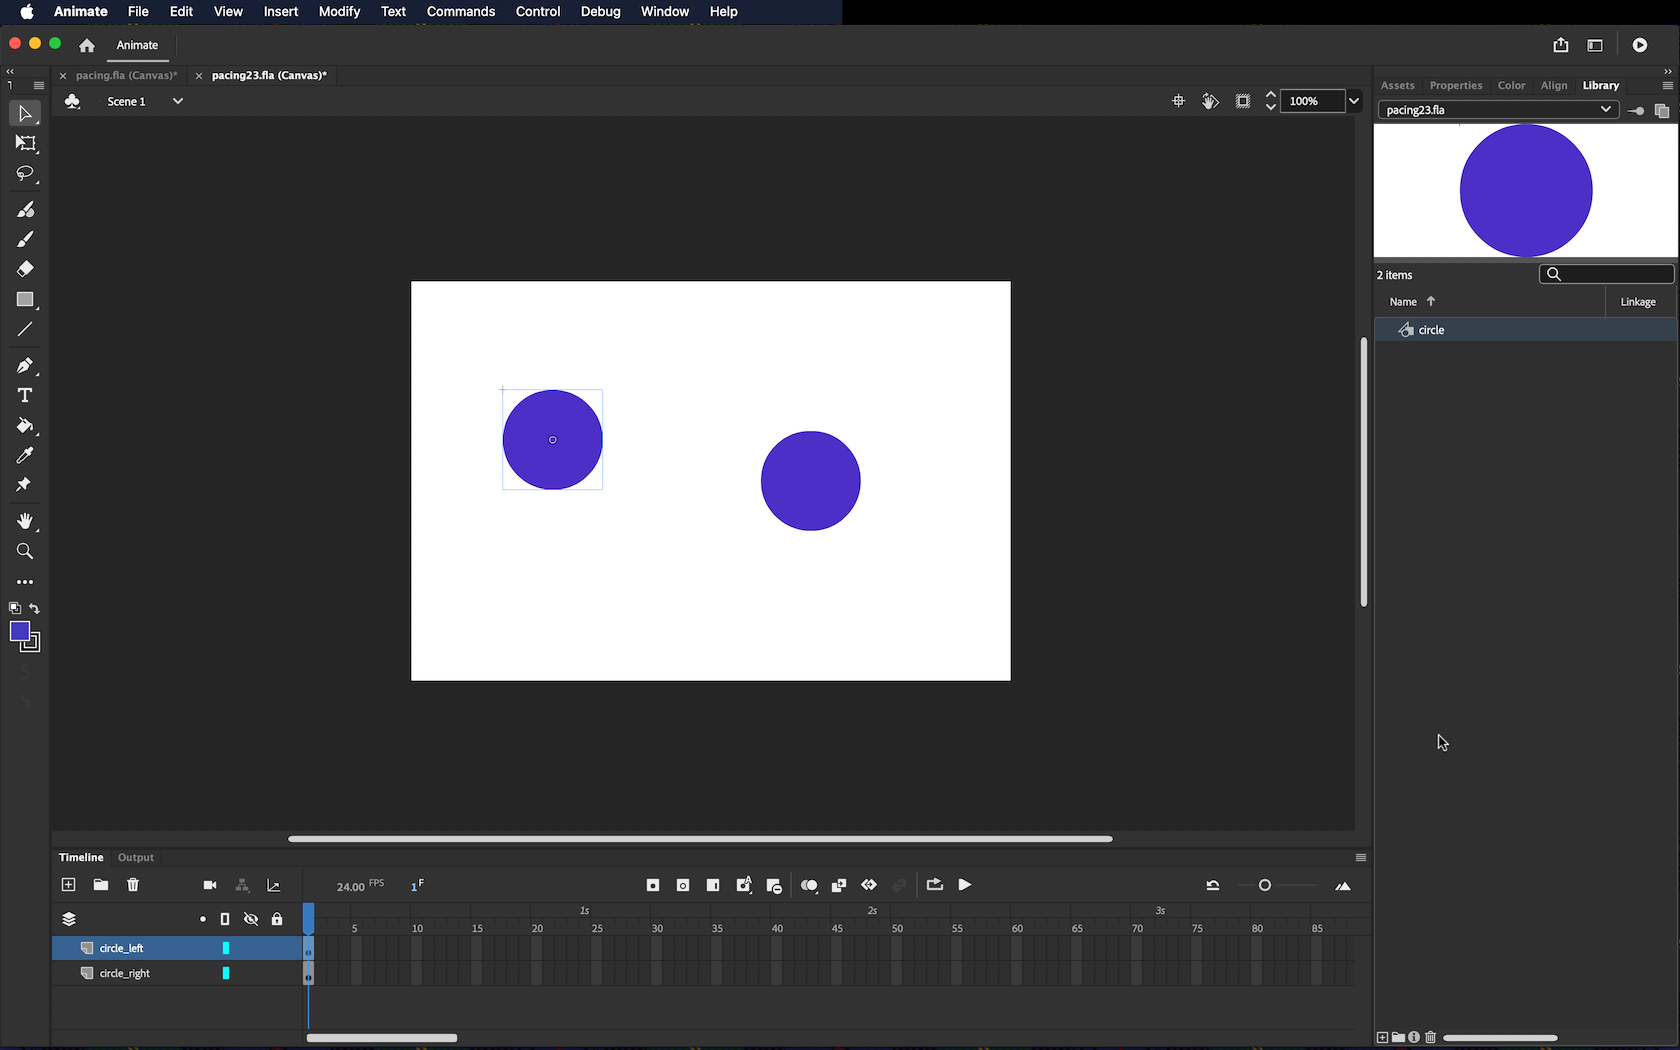Image resolution: width=1680 pixels, height=1050 pixels.
Task: Toggle lock all layers icon
Action: [x=277, y=919]
